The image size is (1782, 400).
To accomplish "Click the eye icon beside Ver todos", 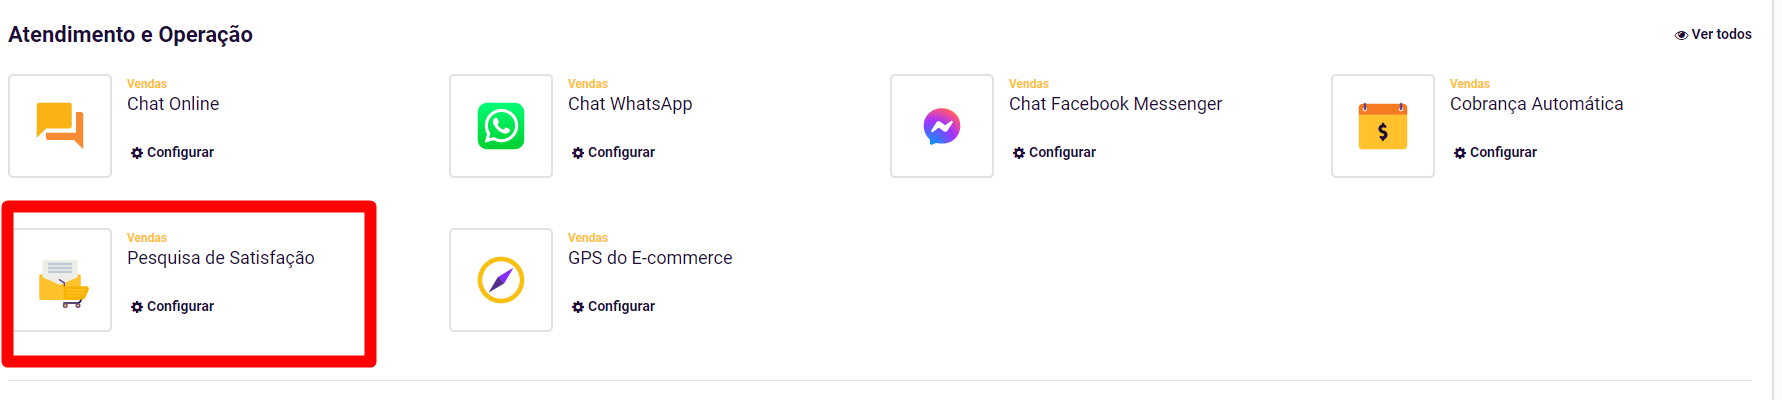I will coord(1681,35).
